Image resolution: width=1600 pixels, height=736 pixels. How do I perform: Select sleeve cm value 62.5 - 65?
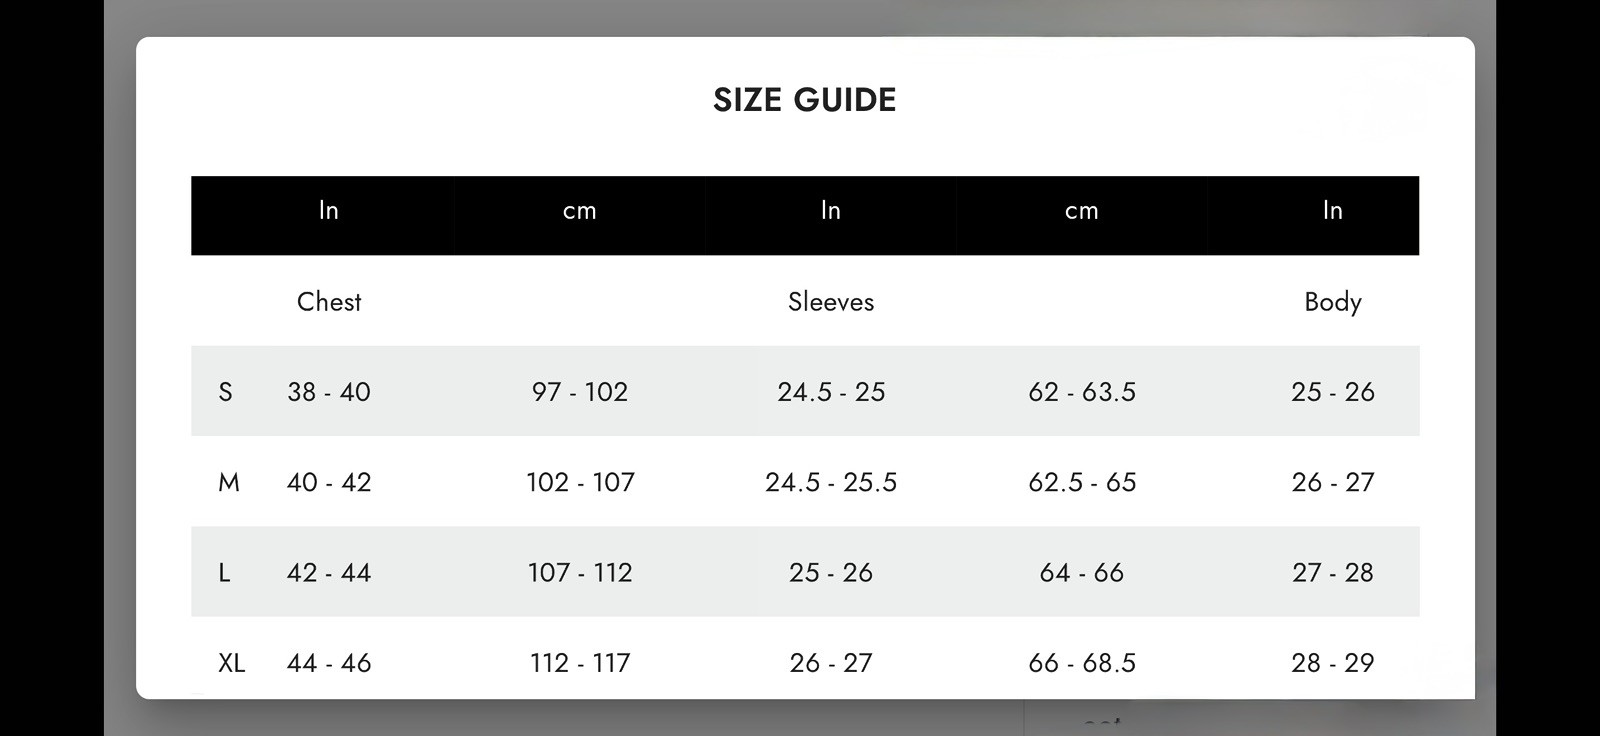point(1082,483)
